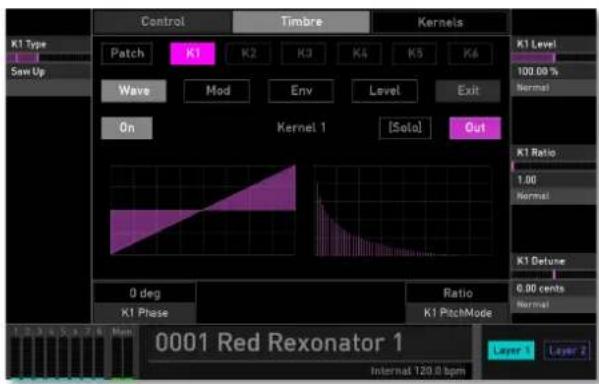
Task: Toggle the Out button
Action: [x=475, y=128]
